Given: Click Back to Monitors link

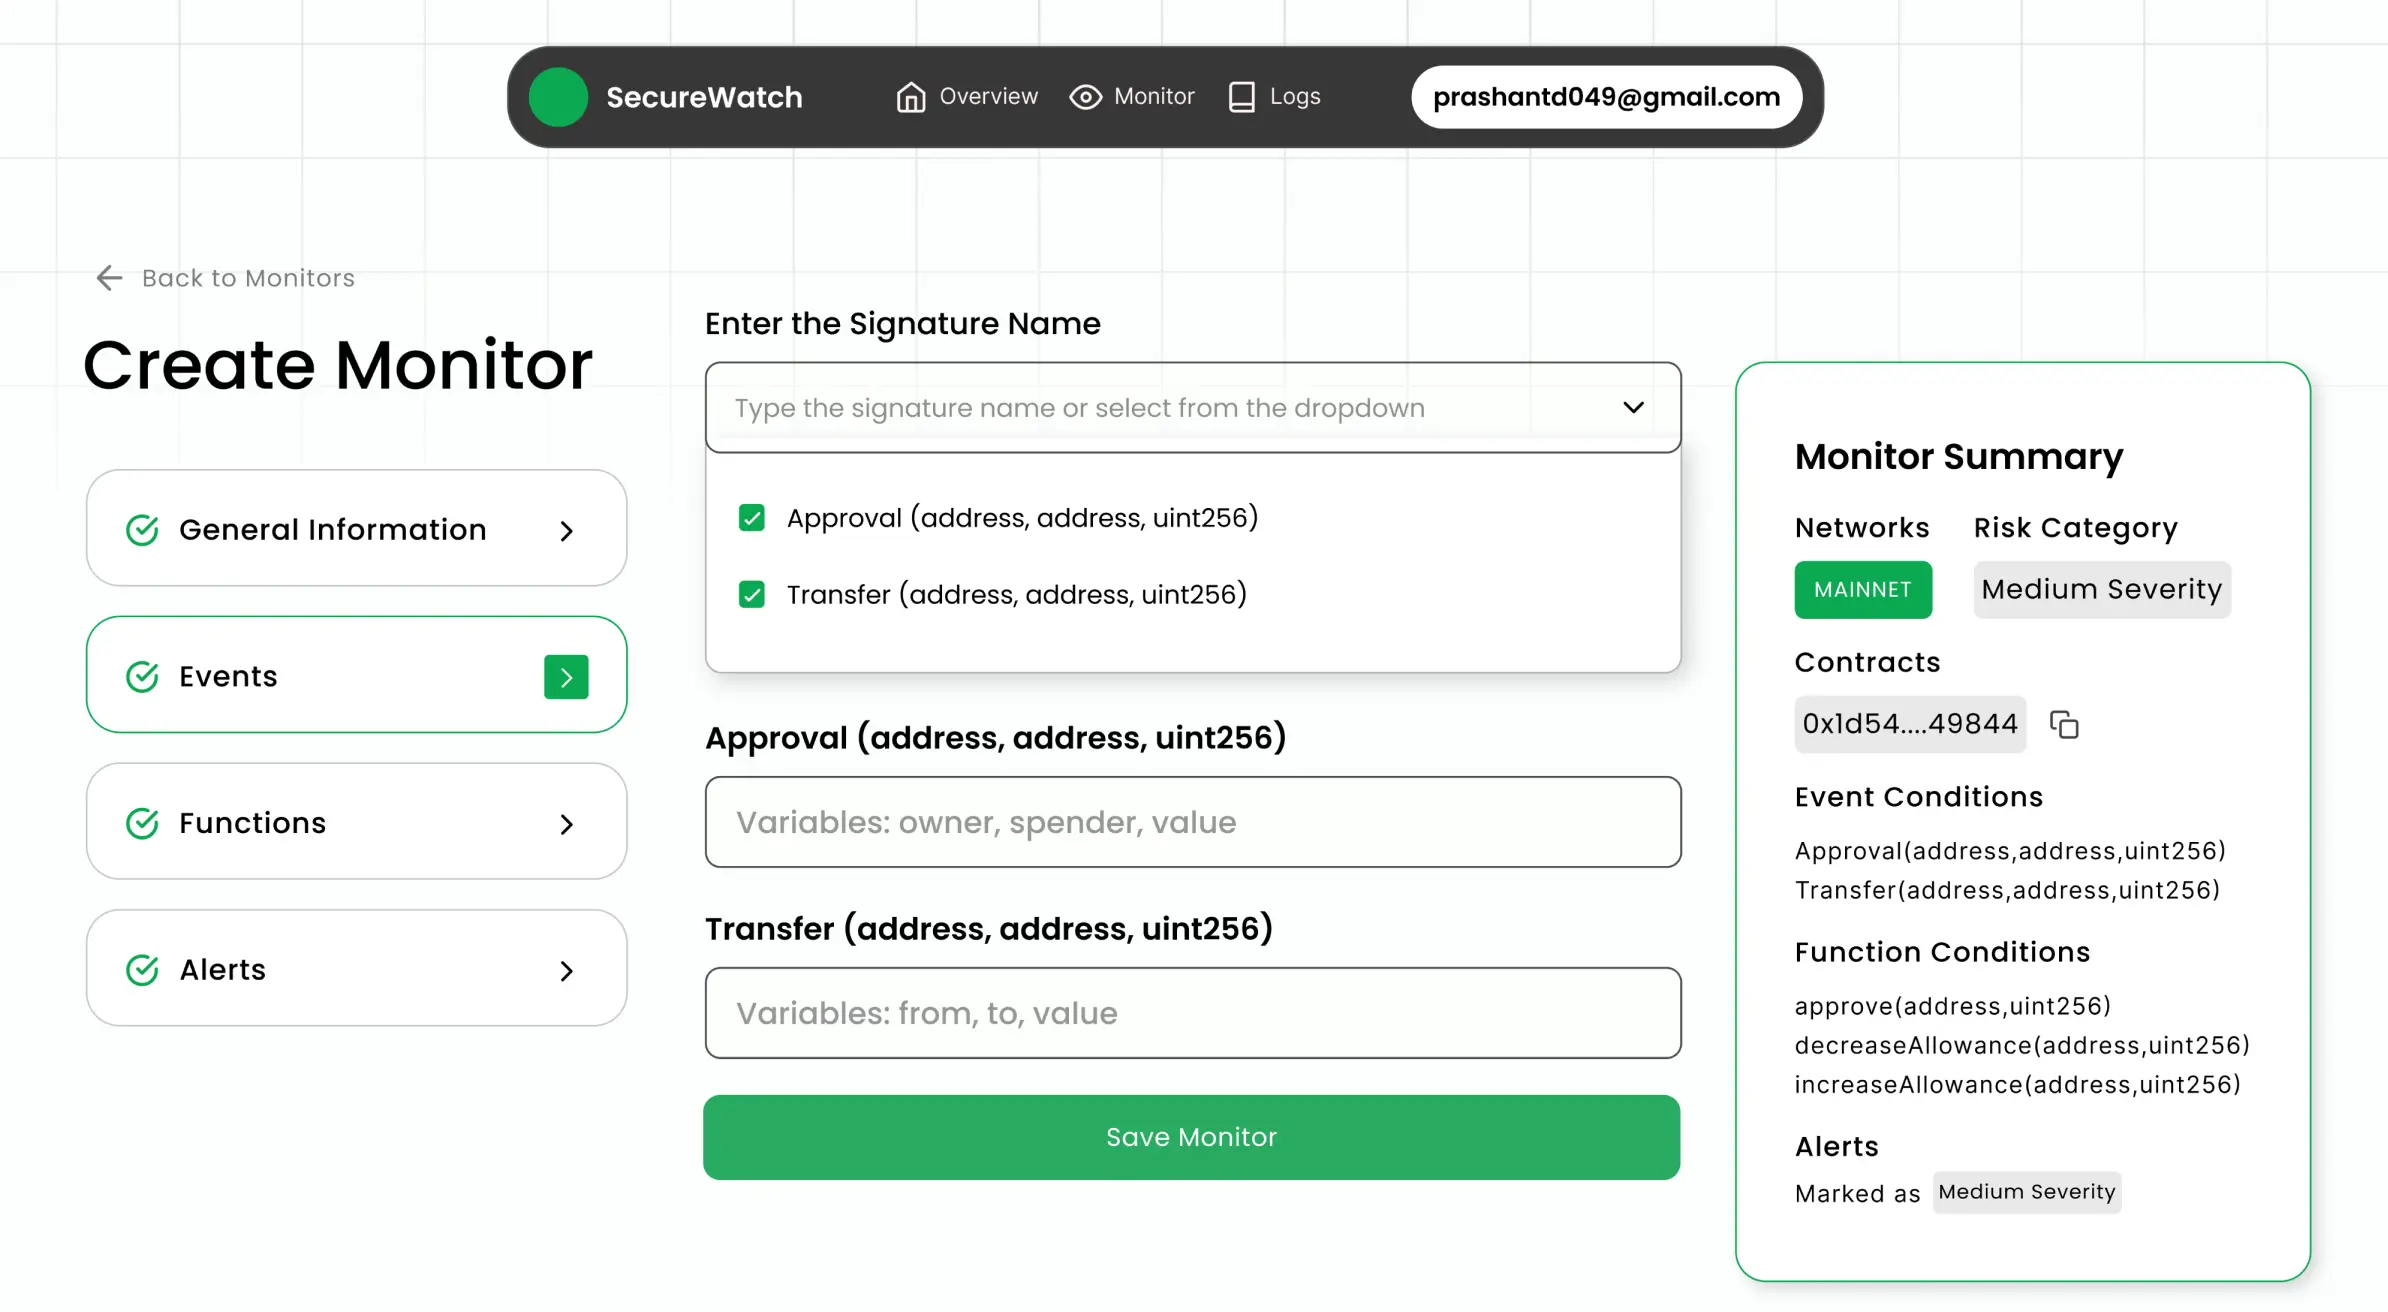Looking at the screenshot, I should click(225, 276).
